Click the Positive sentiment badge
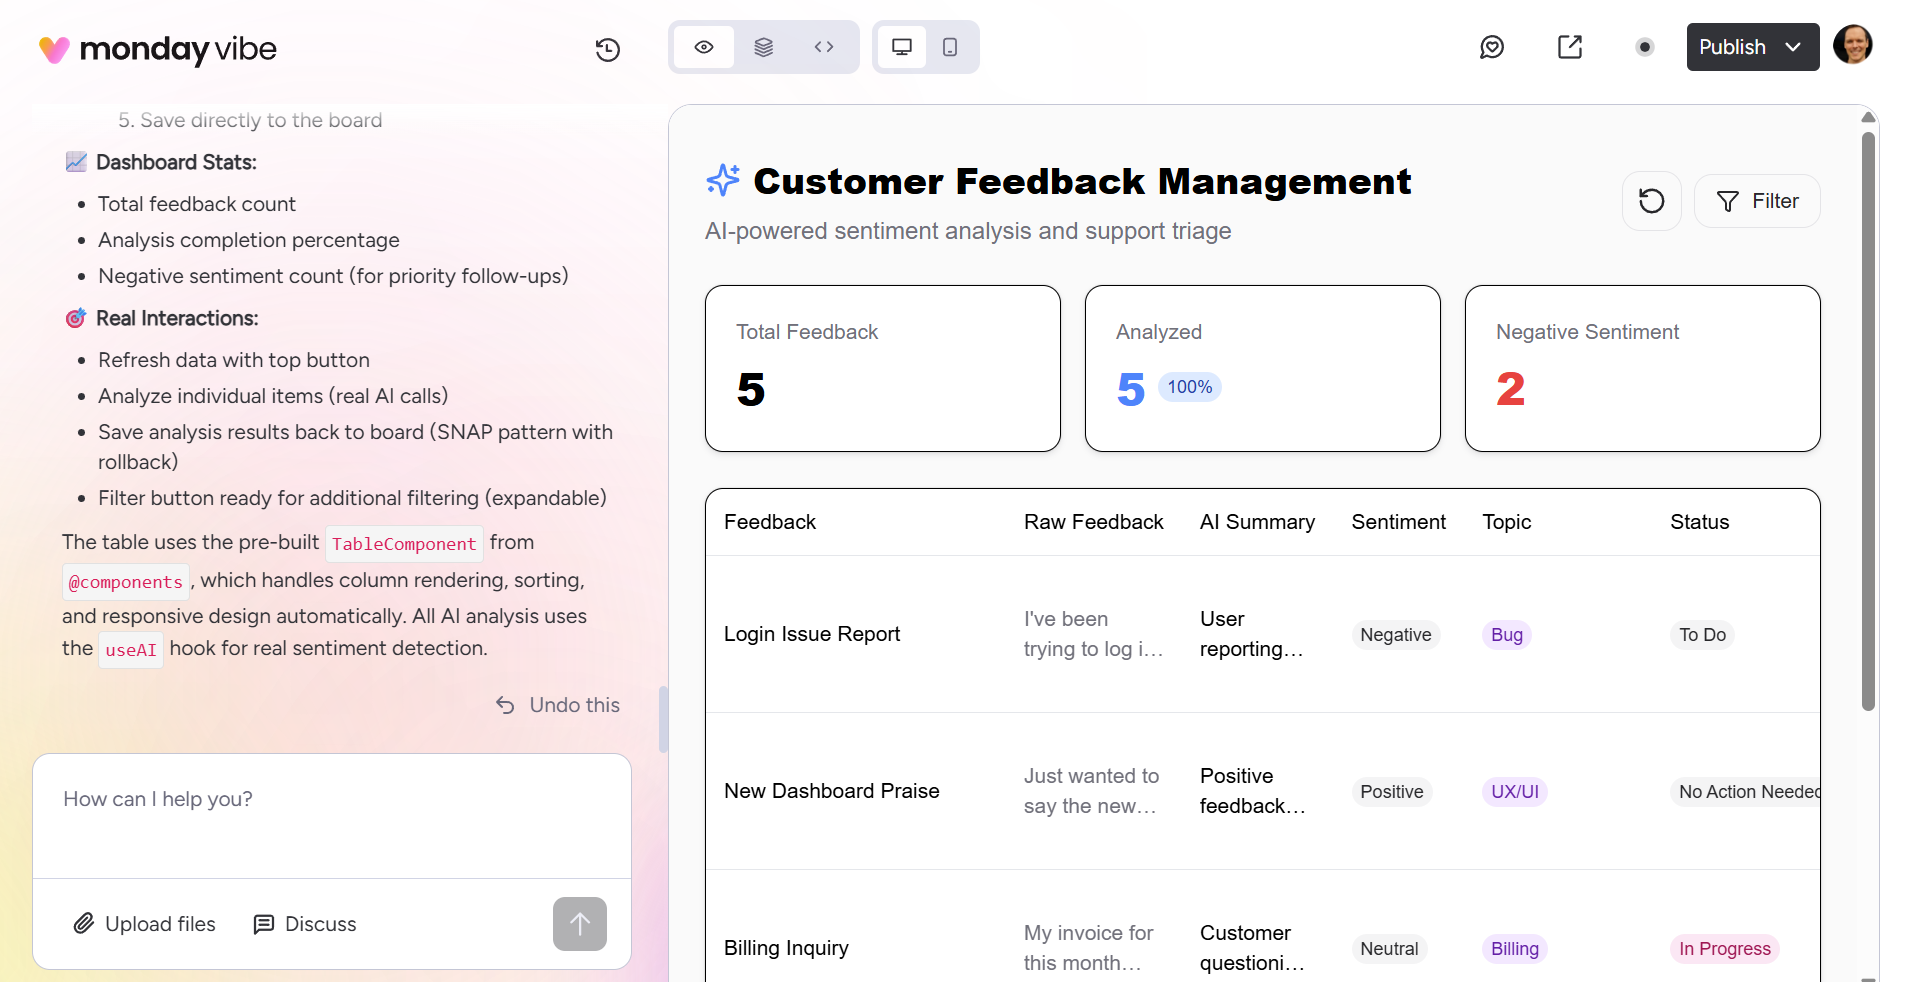The height and width of the screenshot is (982, 1906). [x=1392, y=792]
